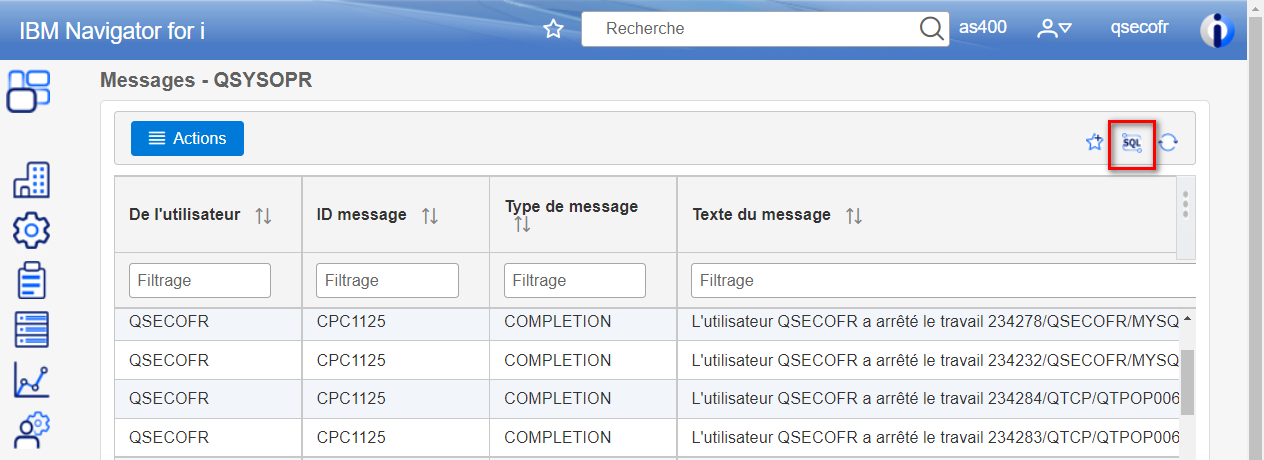This screenshot has width=1264, height=460.
Task: Open column options three-dot handle
Action: (x=1185, y=203)
